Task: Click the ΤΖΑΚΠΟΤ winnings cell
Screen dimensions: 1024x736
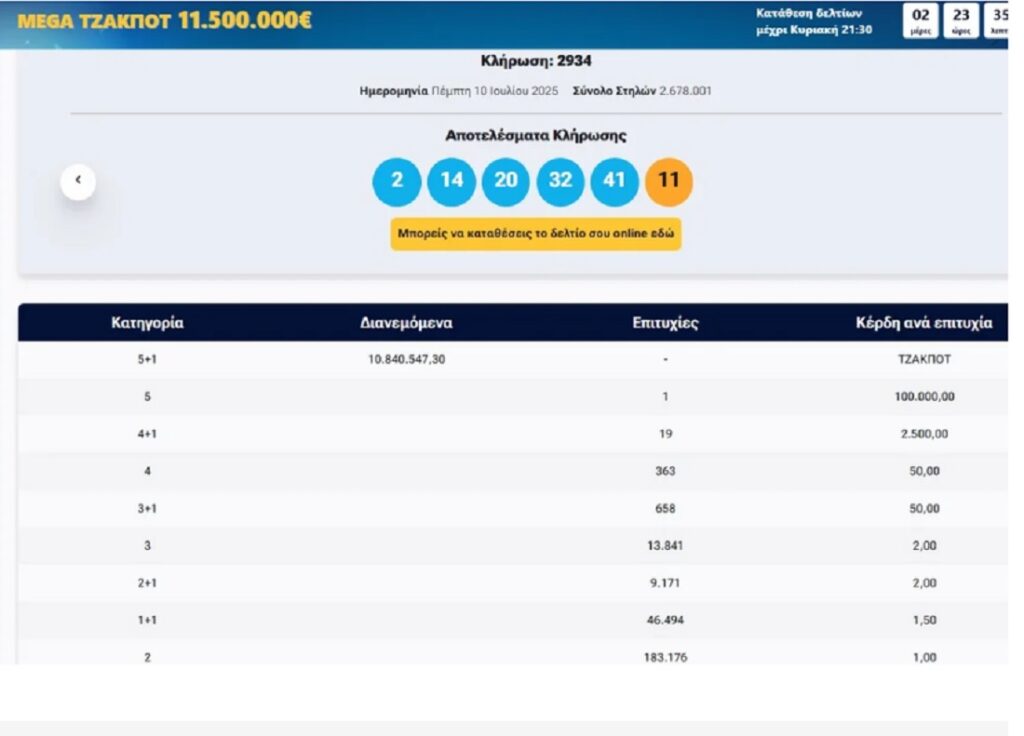Action: click(924, 359)
